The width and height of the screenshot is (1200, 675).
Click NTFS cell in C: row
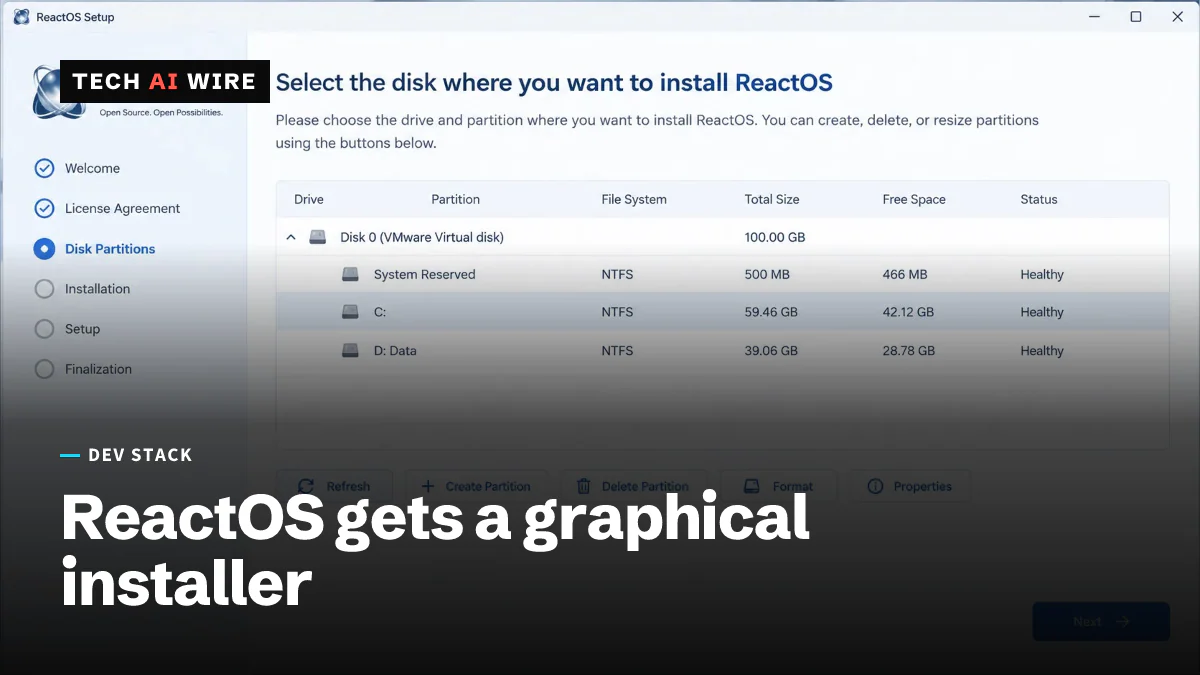pyautogui.click(x=617, y=312)
